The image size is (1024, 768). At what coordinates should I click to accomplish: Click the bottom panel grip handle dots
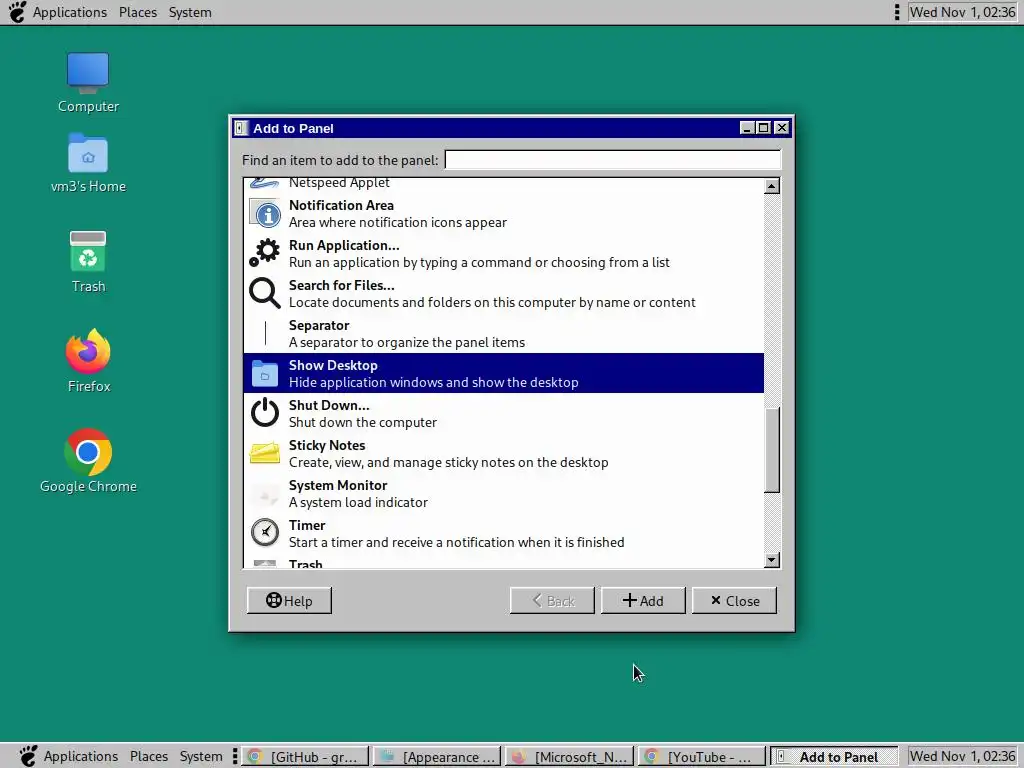(x=234, y=756)
